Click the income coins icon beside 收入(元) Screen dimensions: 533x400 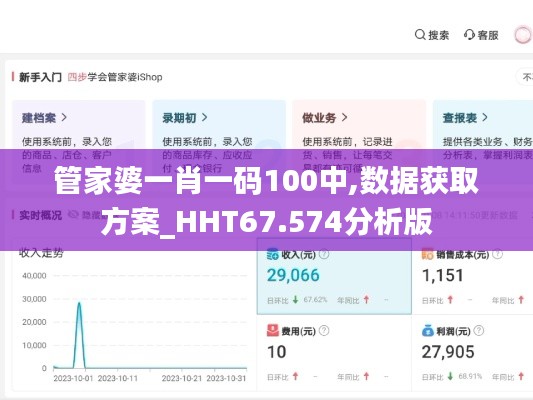(x=273, y=254)
